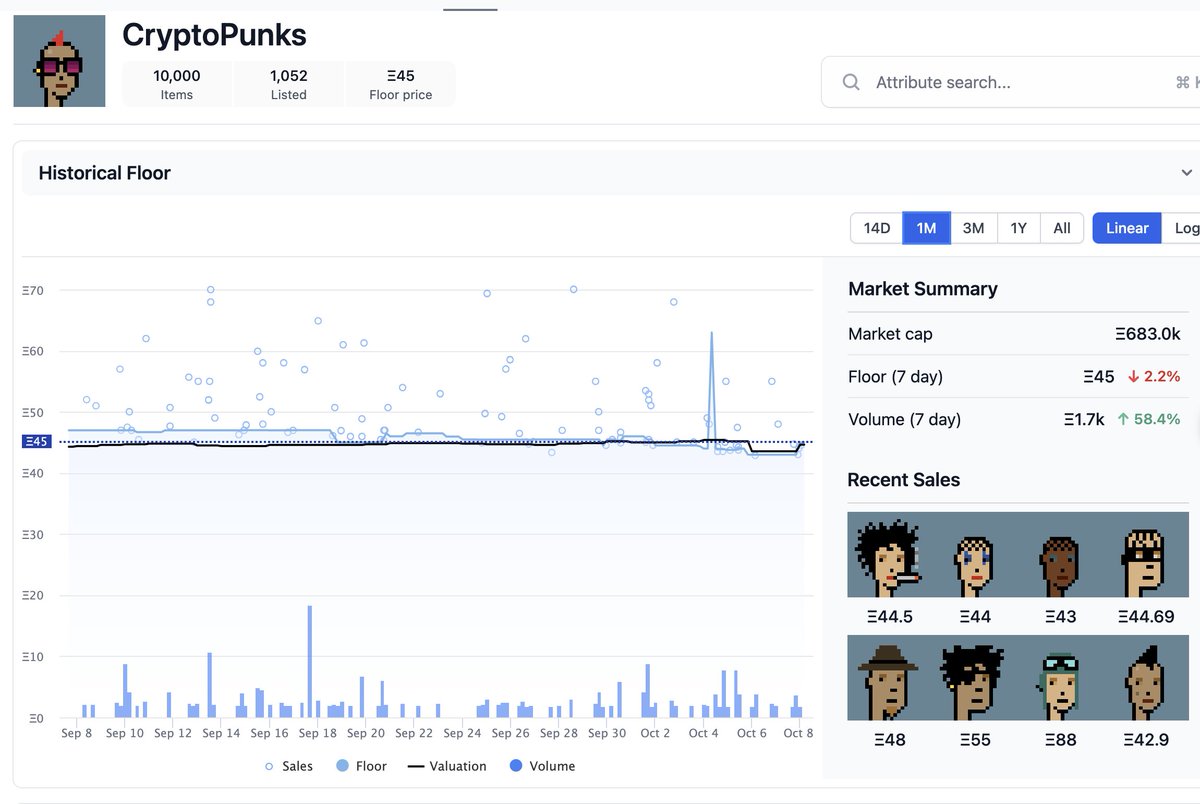Click the red 2.2% floor change
This screenshot has width=1200, height=804.
(1154, 377)
